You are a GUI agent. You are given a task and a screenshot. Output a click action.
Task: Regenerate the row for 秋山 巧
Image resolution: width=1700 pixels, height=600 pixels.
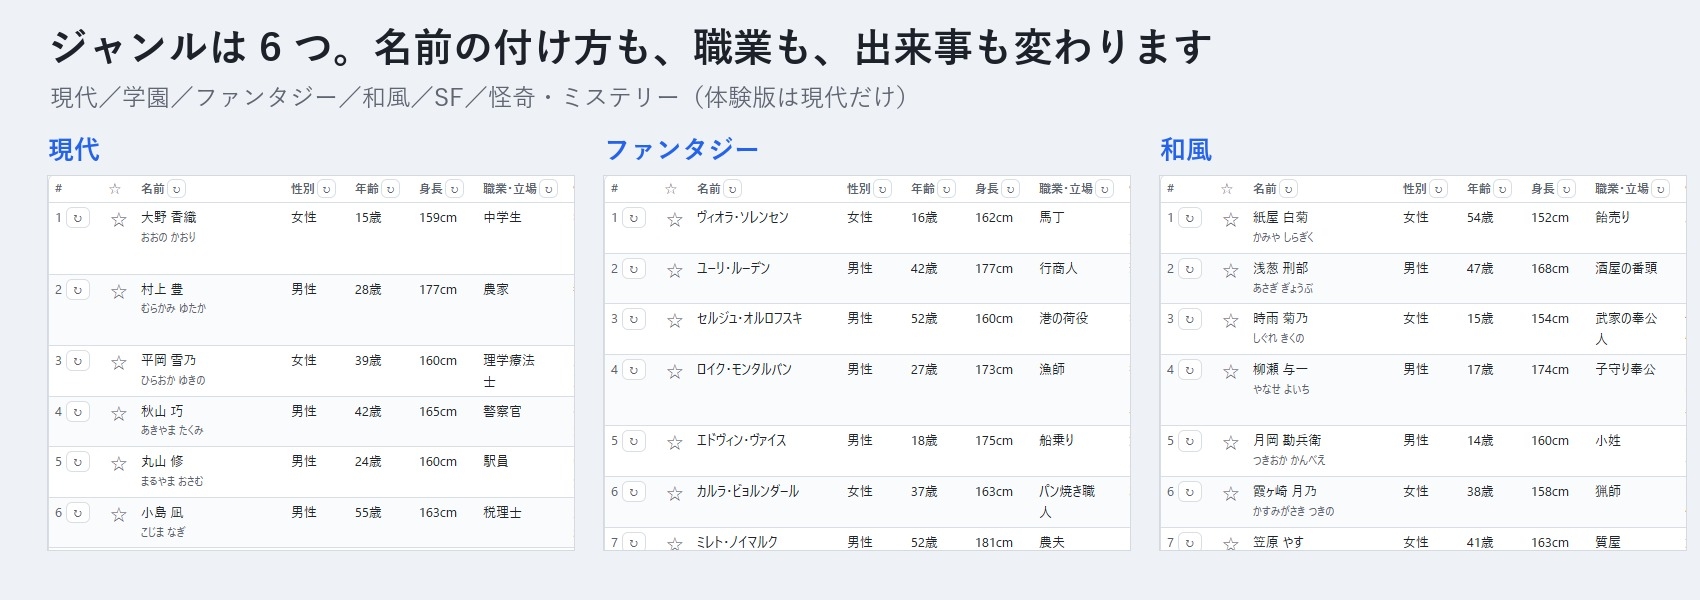[78, 412]
